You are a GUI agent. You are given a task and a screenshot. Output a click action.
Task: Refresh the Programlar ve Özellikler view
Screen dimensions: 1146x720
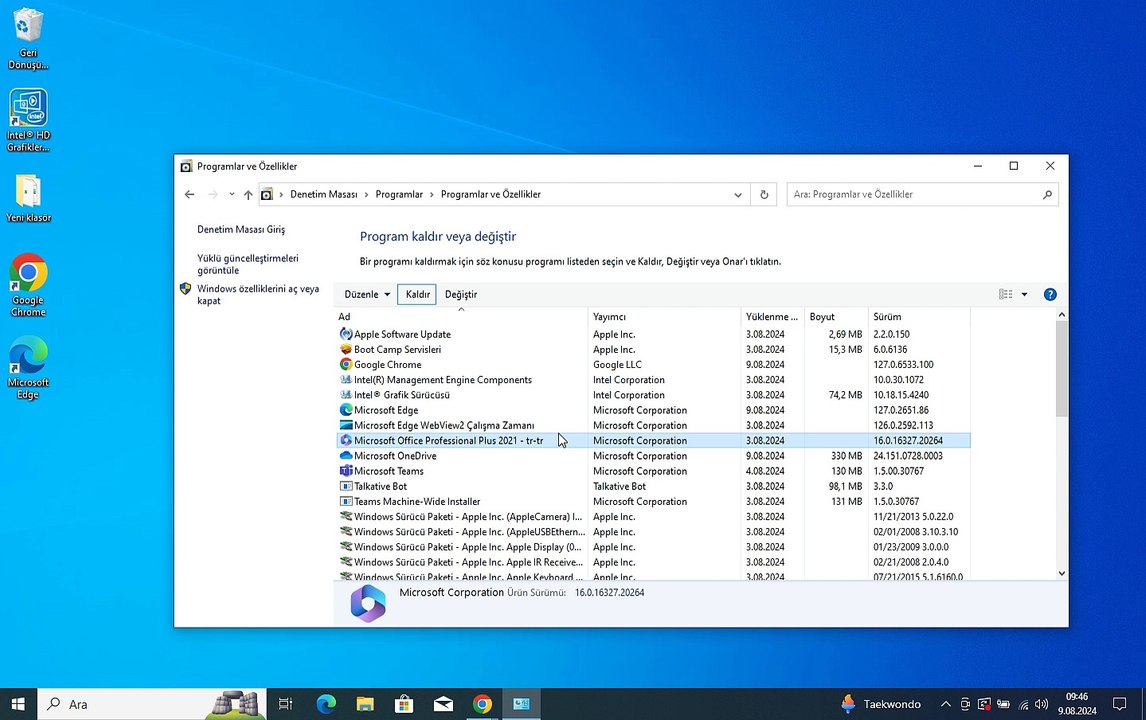(764, 194)
